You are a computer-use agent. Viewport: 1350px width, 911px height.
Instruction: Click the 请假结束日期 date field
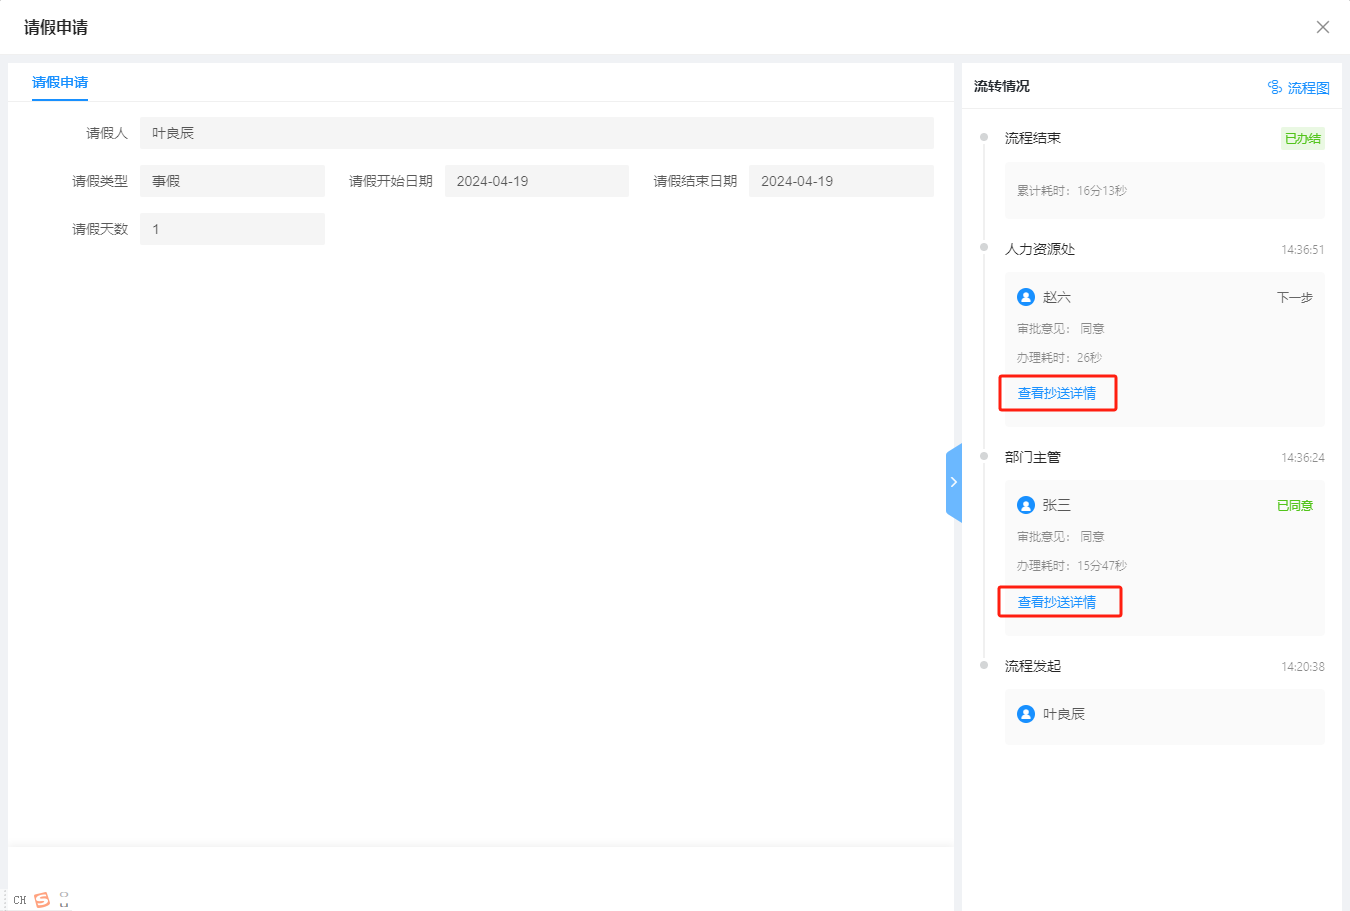click(840, 181)
